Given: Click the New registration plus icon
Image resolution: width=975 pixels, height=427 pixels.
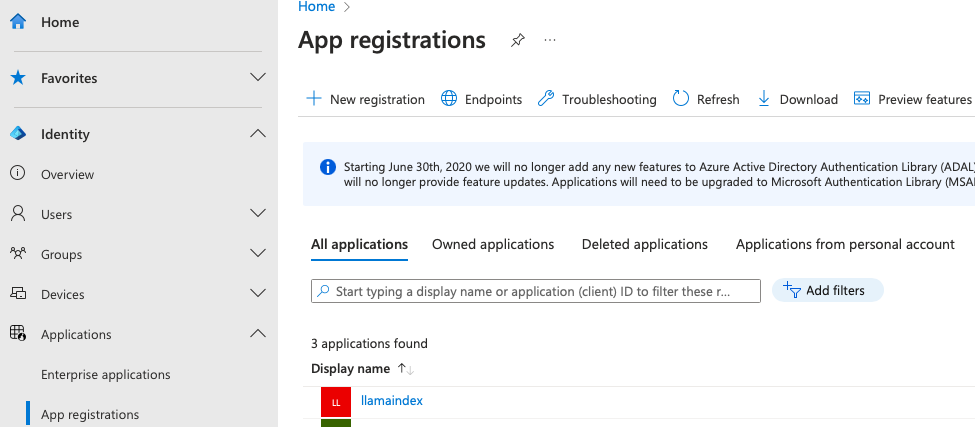Looking at the screenshot, I should coord(314,99).
